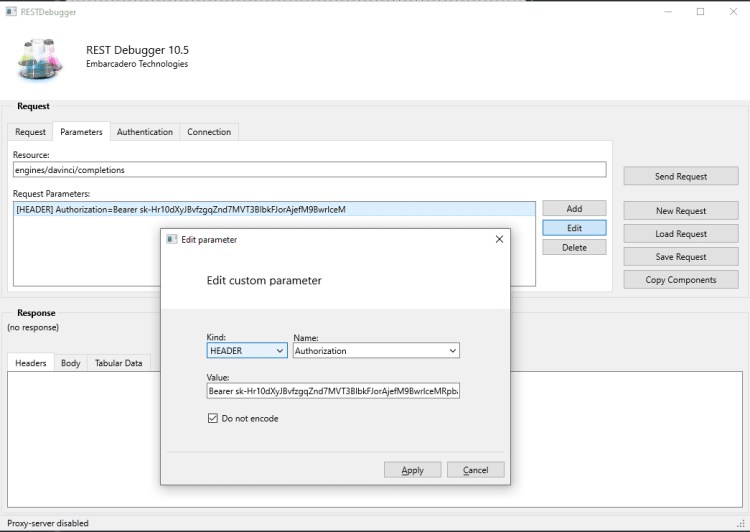Toggle the Do not encode checkbox

213,418
